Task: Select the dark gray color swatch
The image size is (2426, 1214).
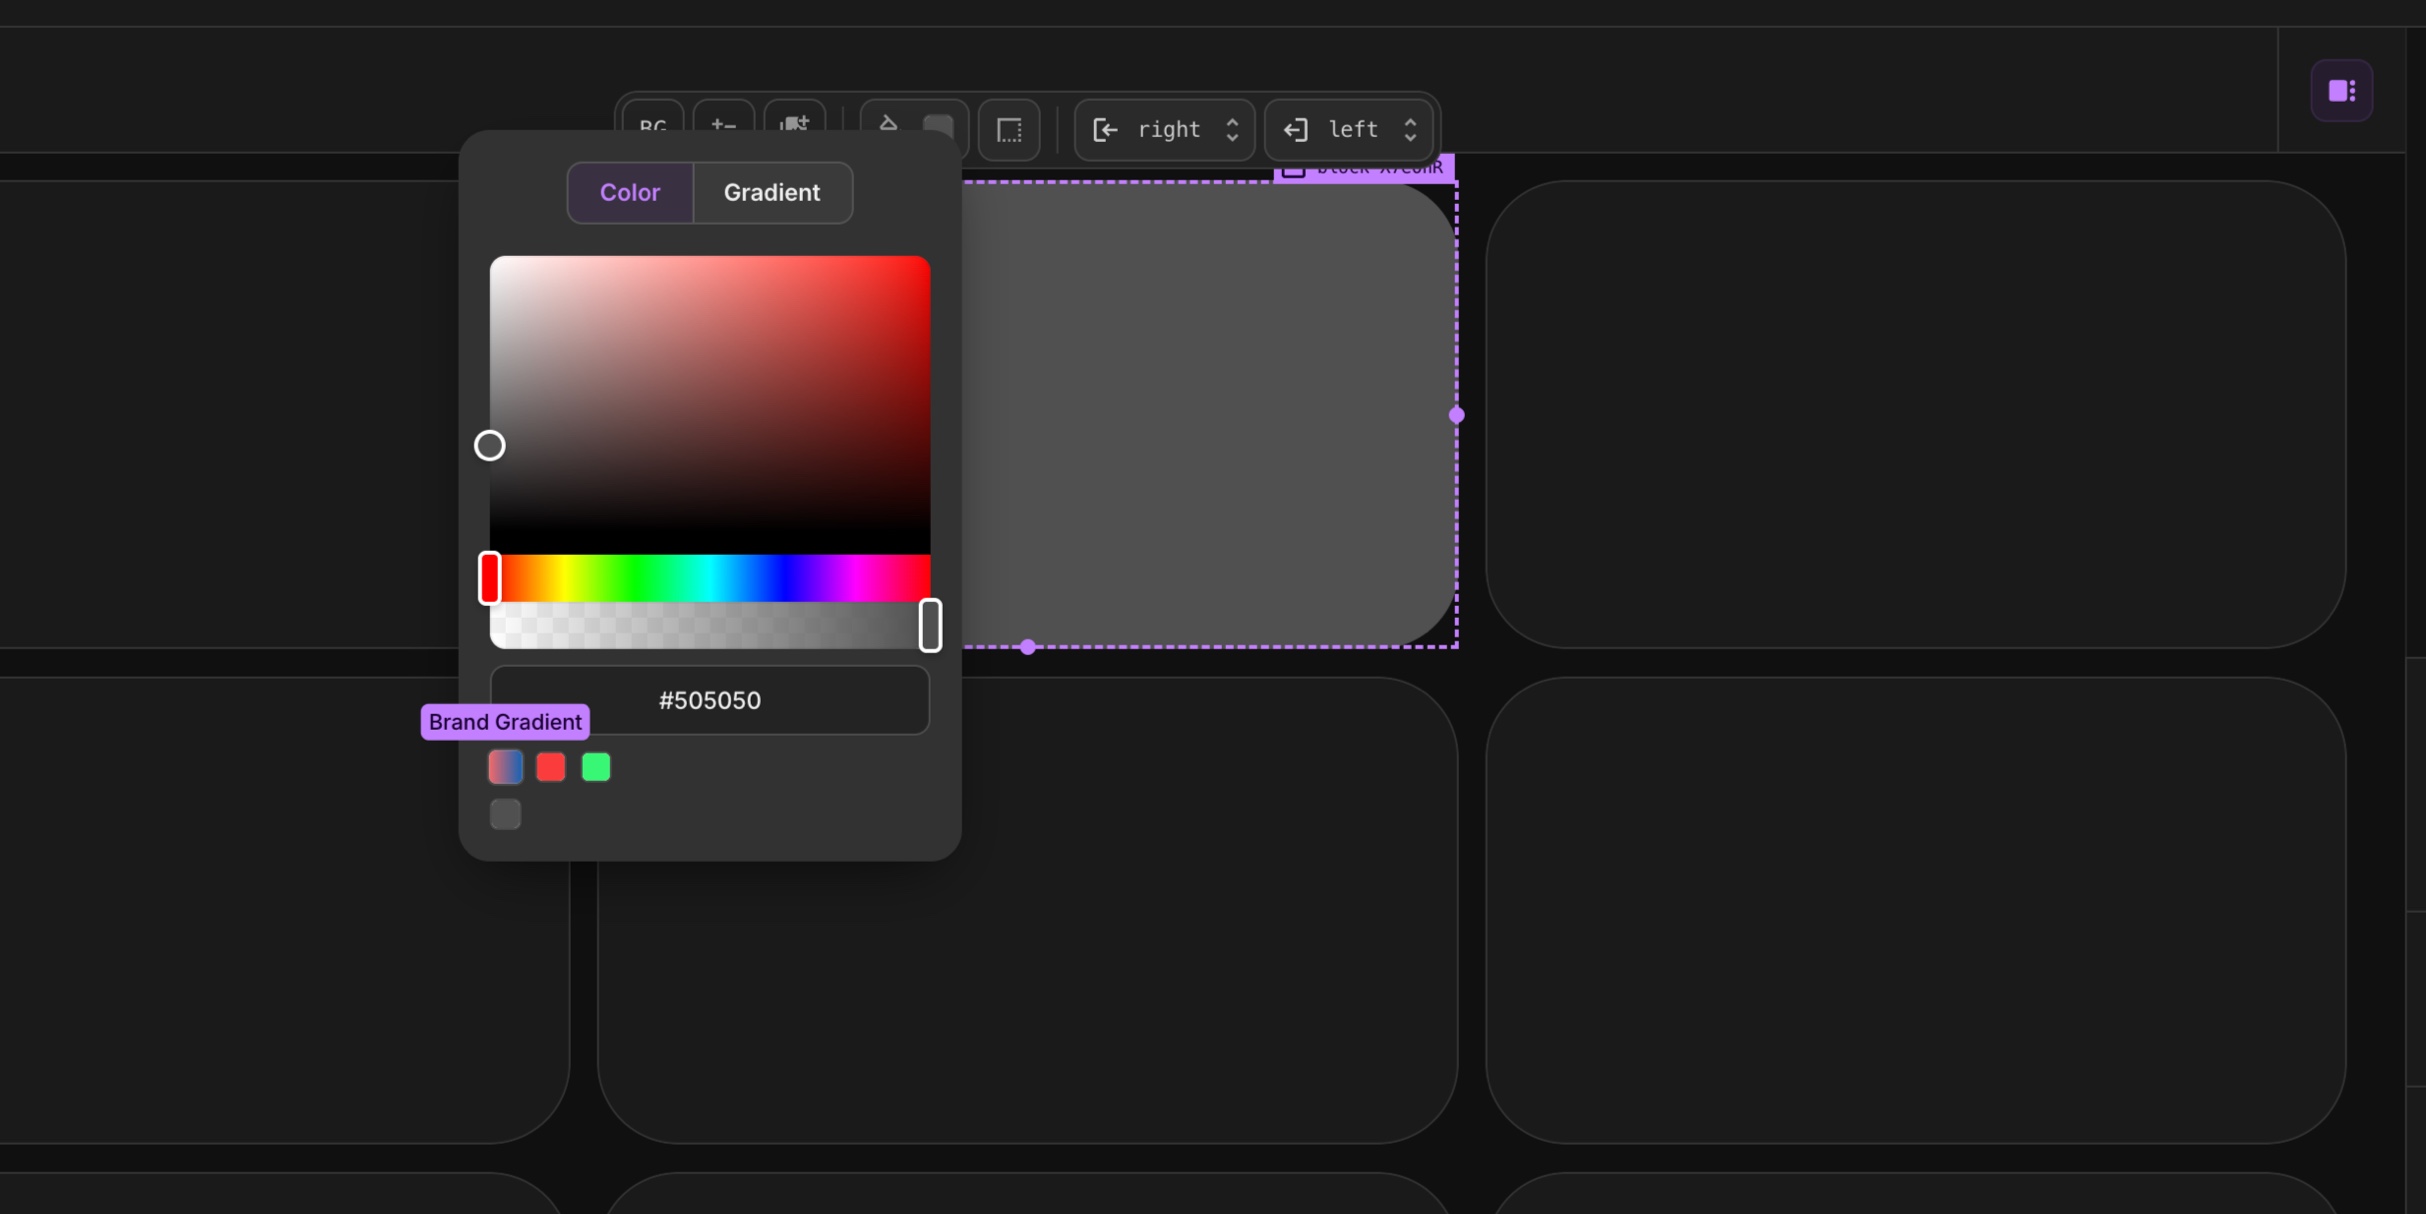Action: point(505,814)
